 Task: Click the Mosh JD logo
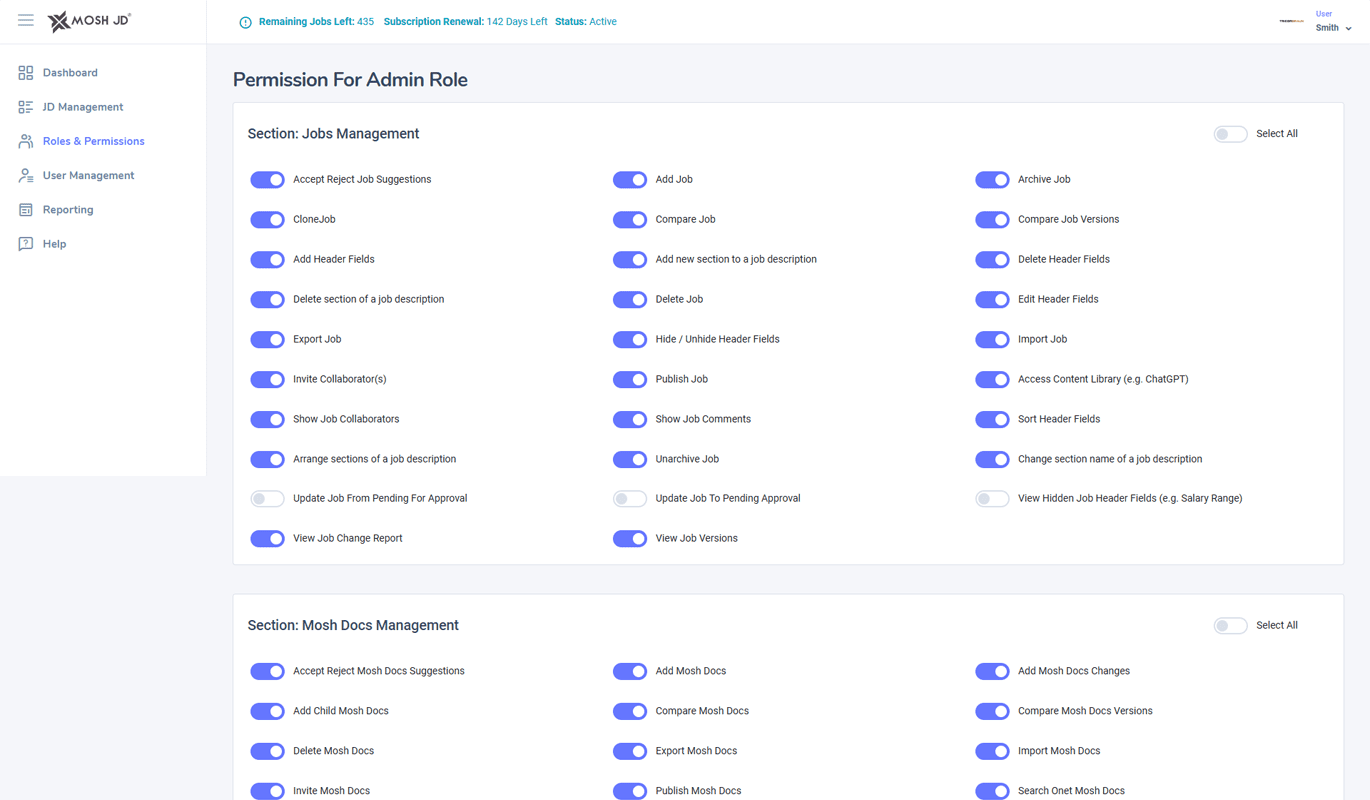(89, 21)
